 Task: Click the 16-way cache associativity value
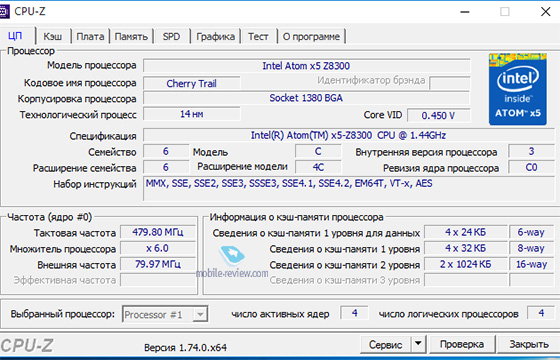(531, 264)
